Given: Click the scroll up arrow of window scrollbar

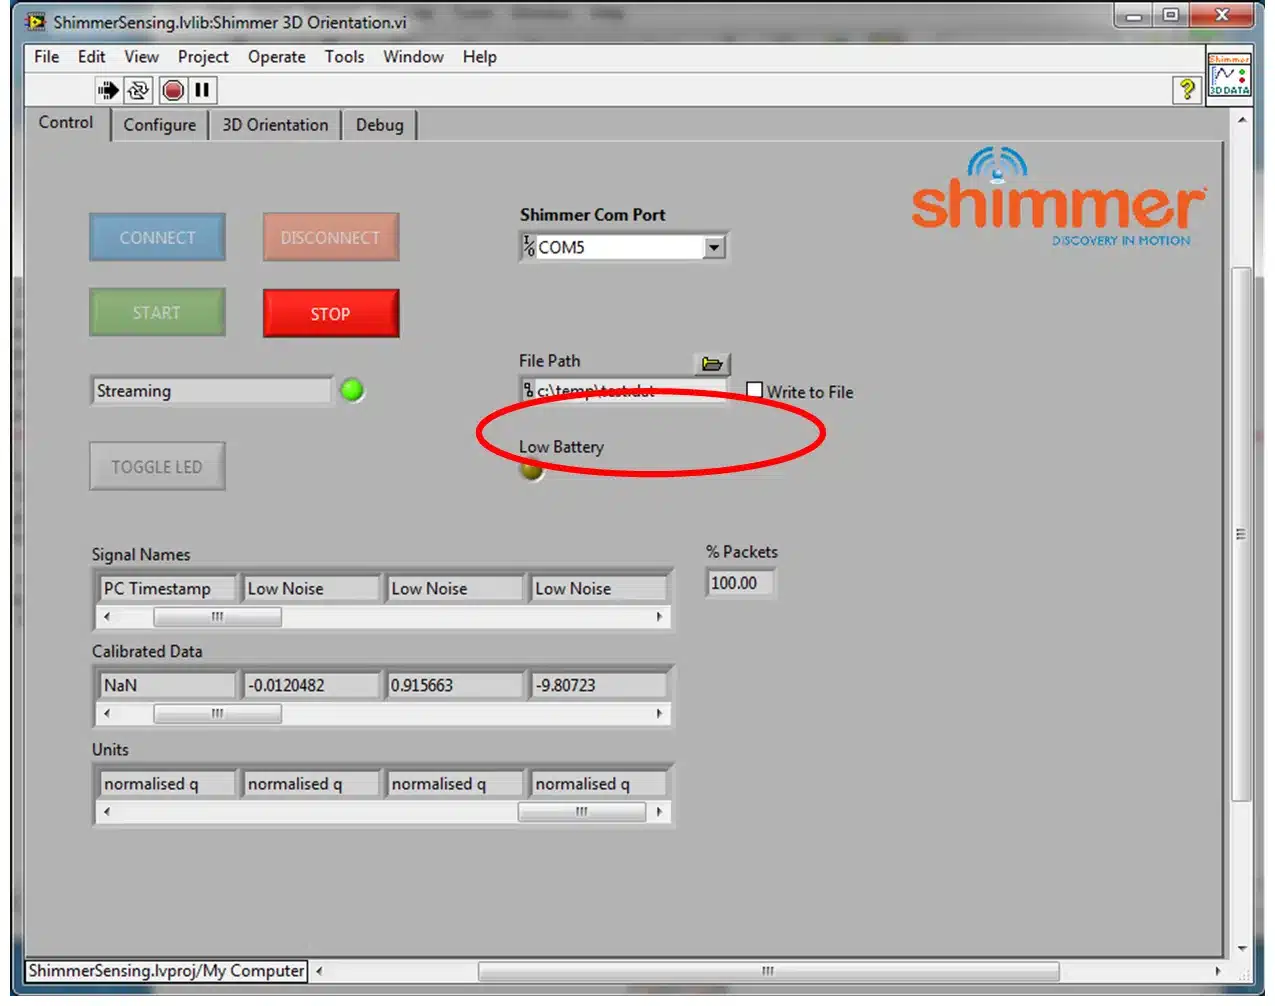Looking at the screenshot, I should [1241, 120].
